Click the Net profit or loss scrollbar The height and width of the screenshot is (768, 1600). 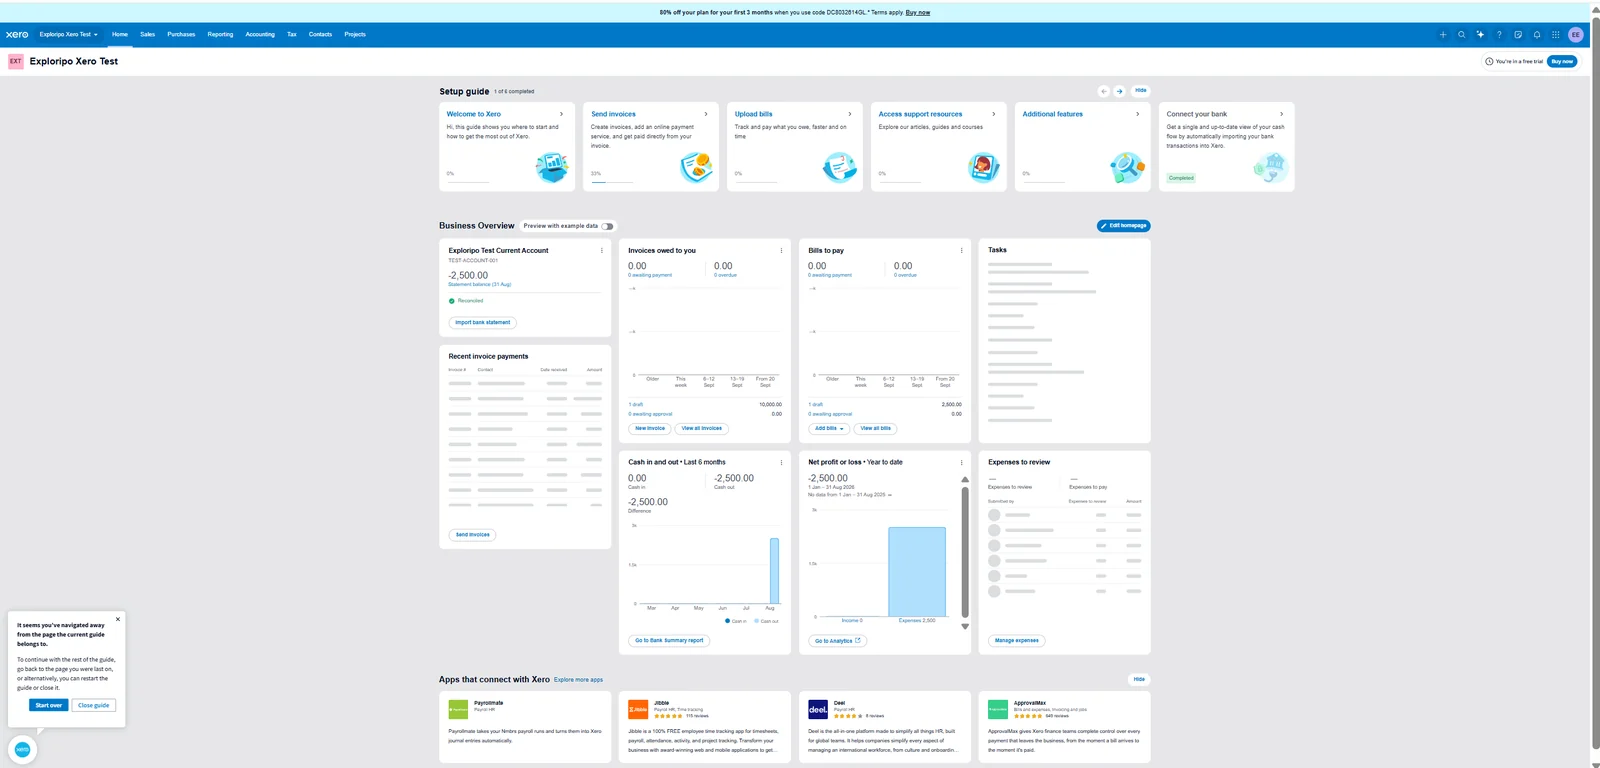[965, 552]
